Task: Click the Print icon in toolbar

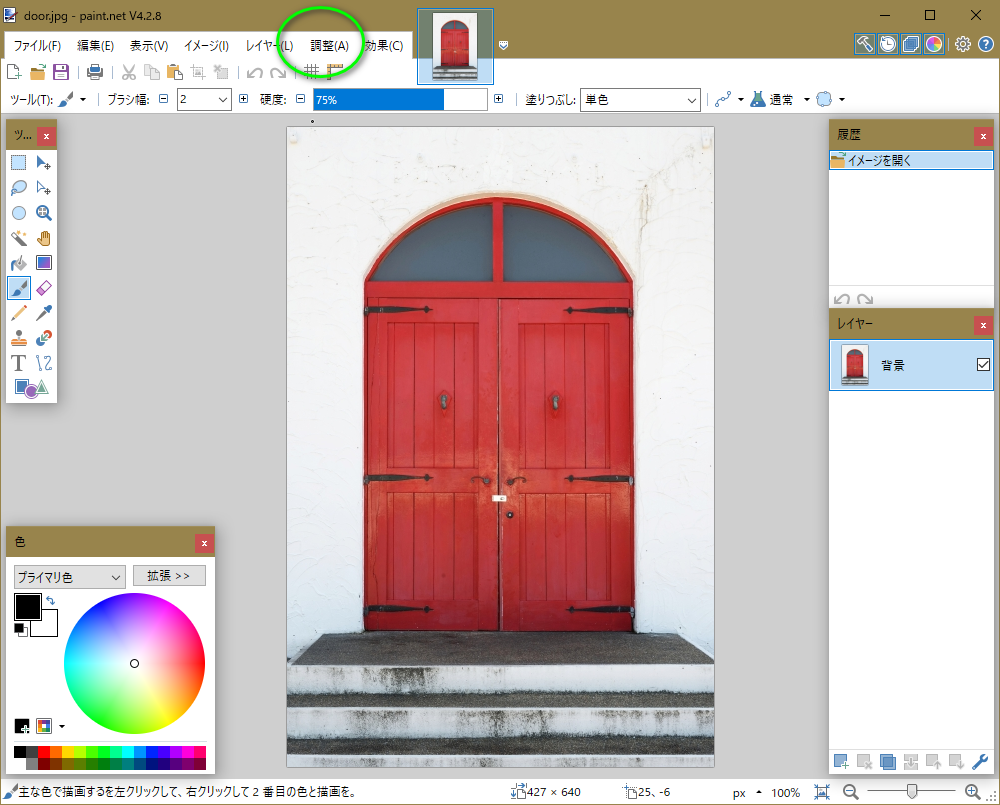Action: 95,72
